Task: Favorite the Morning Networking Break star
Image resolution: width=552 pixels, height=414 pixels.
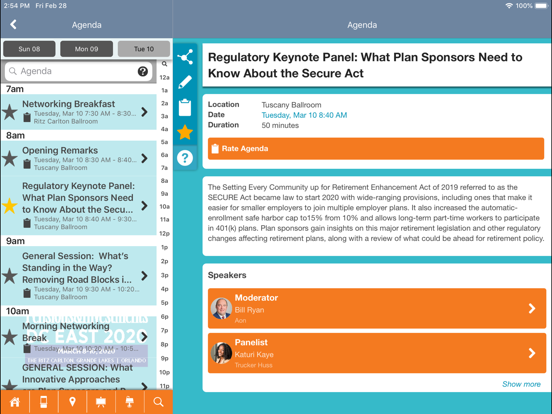Action: point(10,337)
